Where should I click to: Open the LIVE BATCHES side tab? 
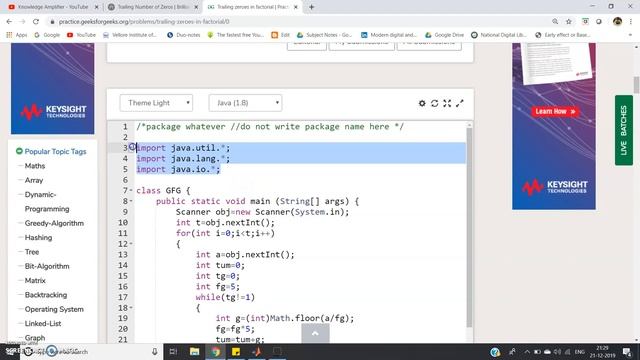(x=624, y=130)
